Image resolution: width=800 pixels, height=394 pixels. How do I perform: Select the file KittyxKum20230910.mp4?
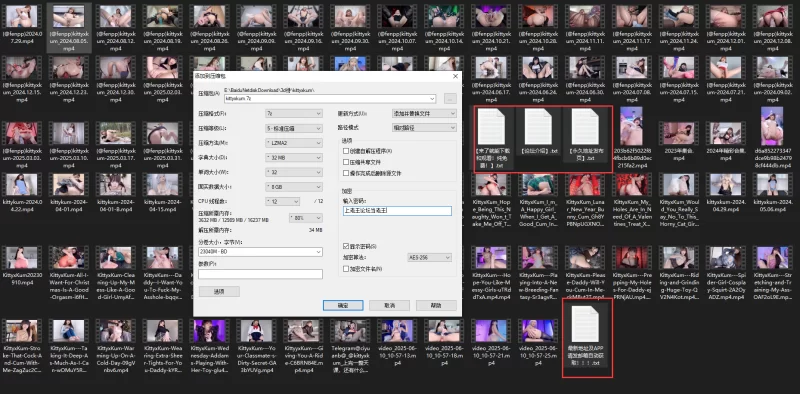point(22,266)
